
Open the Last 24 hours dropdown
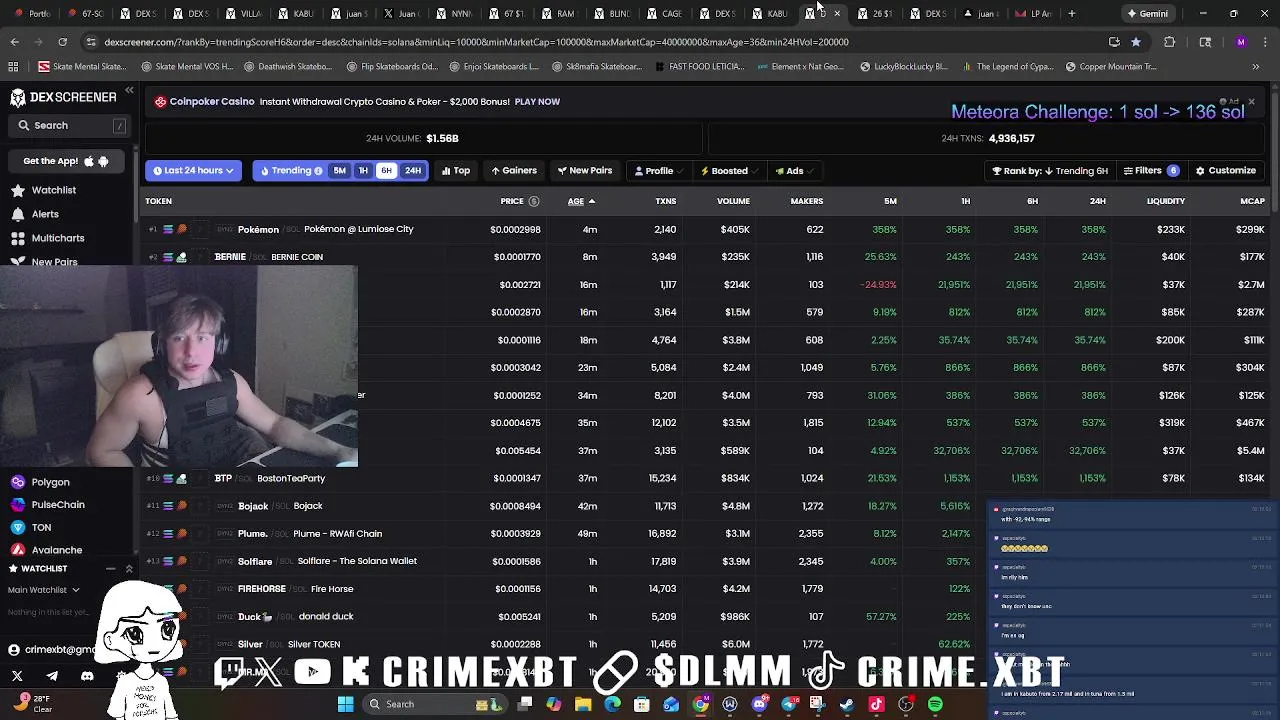click(x=193, y=171)
